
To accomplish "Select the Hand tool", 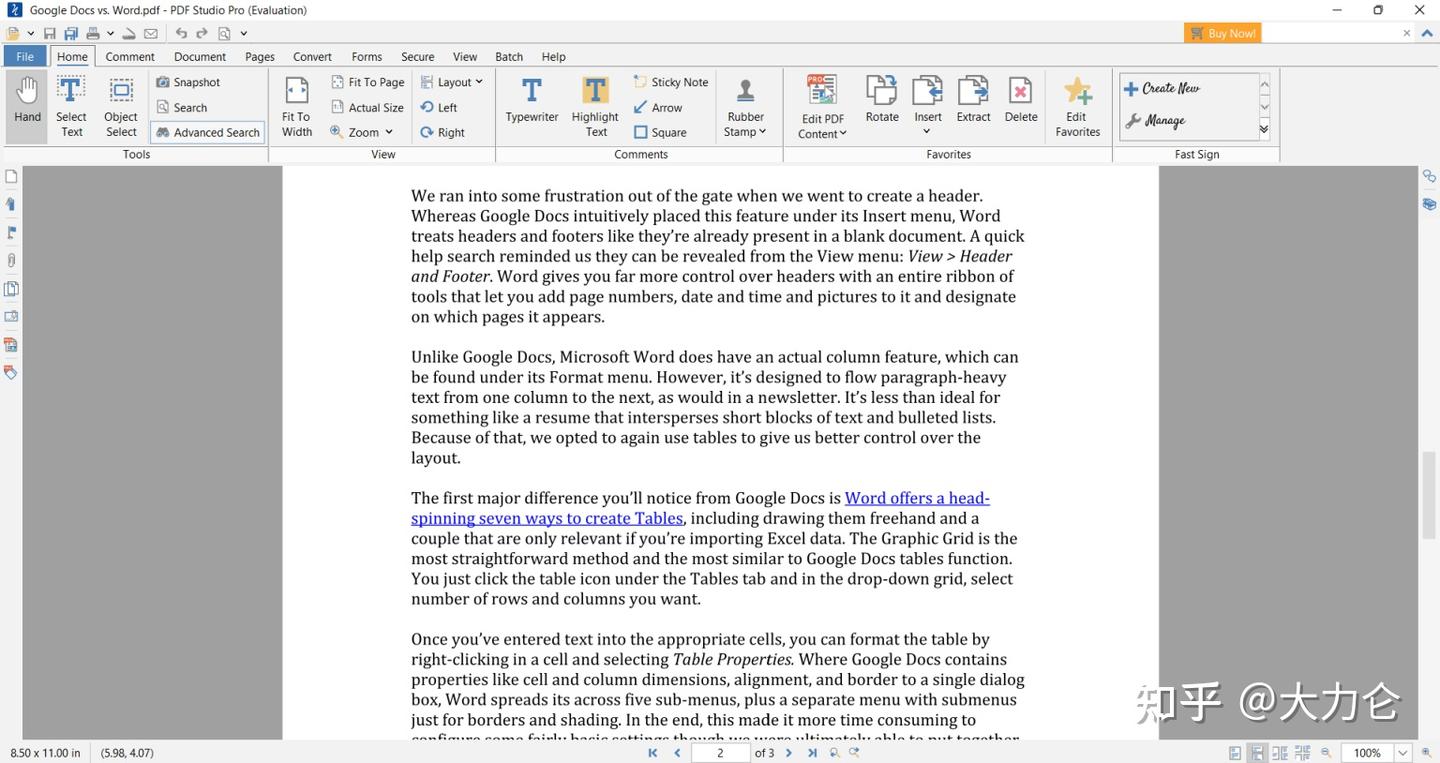I will [x=27, y=106].
